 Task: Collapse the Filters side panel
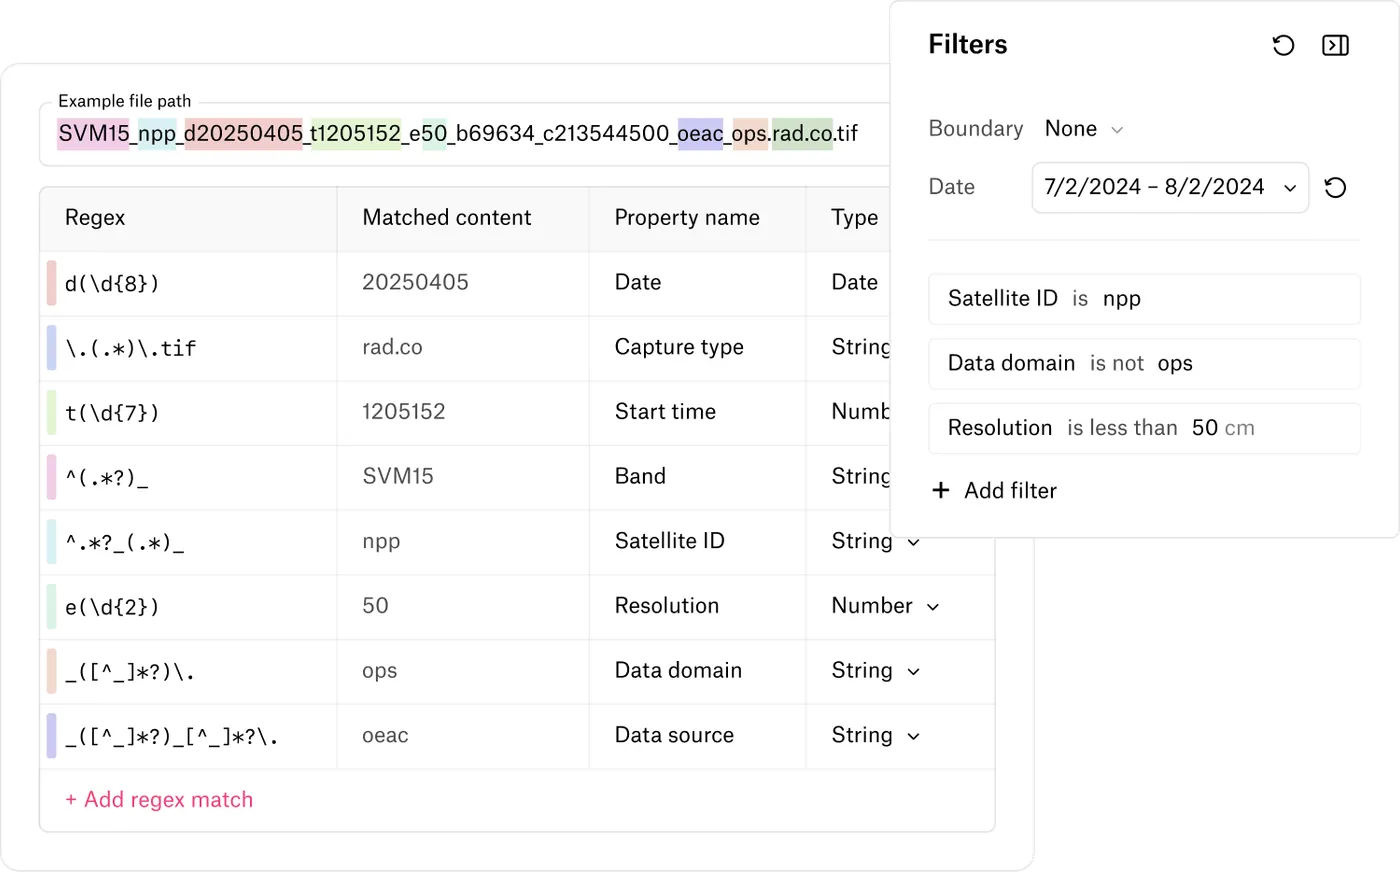point(1335,45)
